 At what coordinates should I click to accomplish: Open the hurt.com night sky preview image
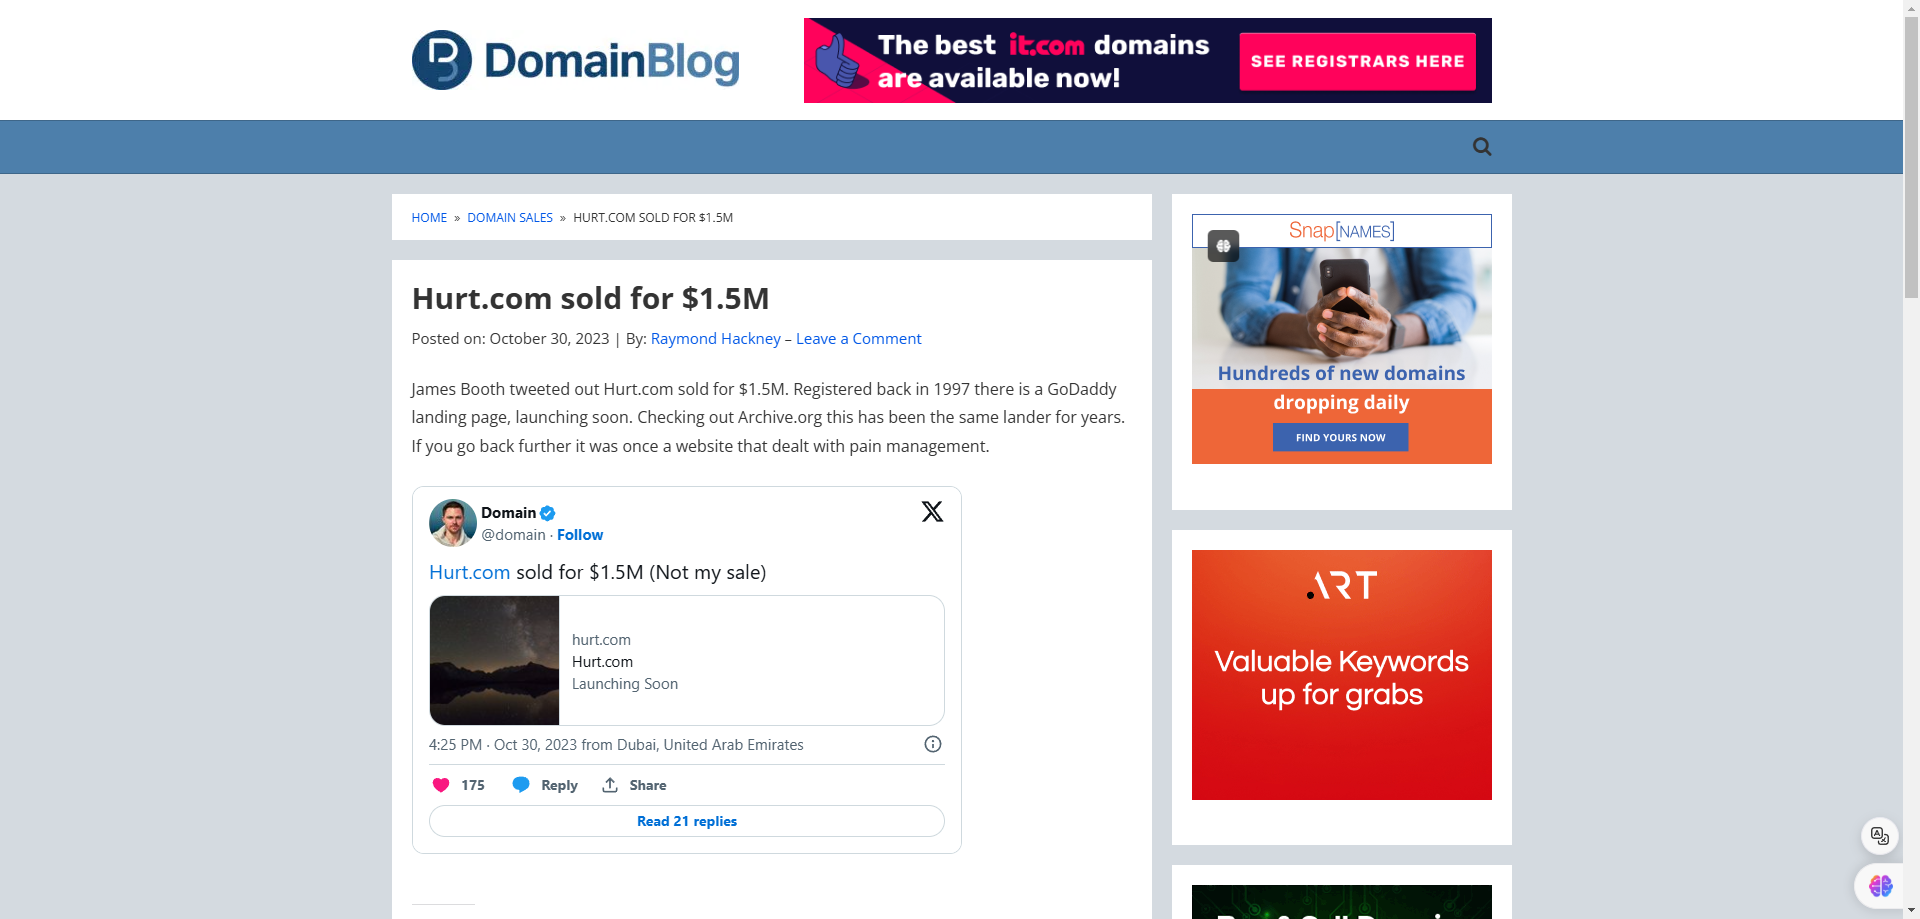pyautogui.click(x=495, y=660)
